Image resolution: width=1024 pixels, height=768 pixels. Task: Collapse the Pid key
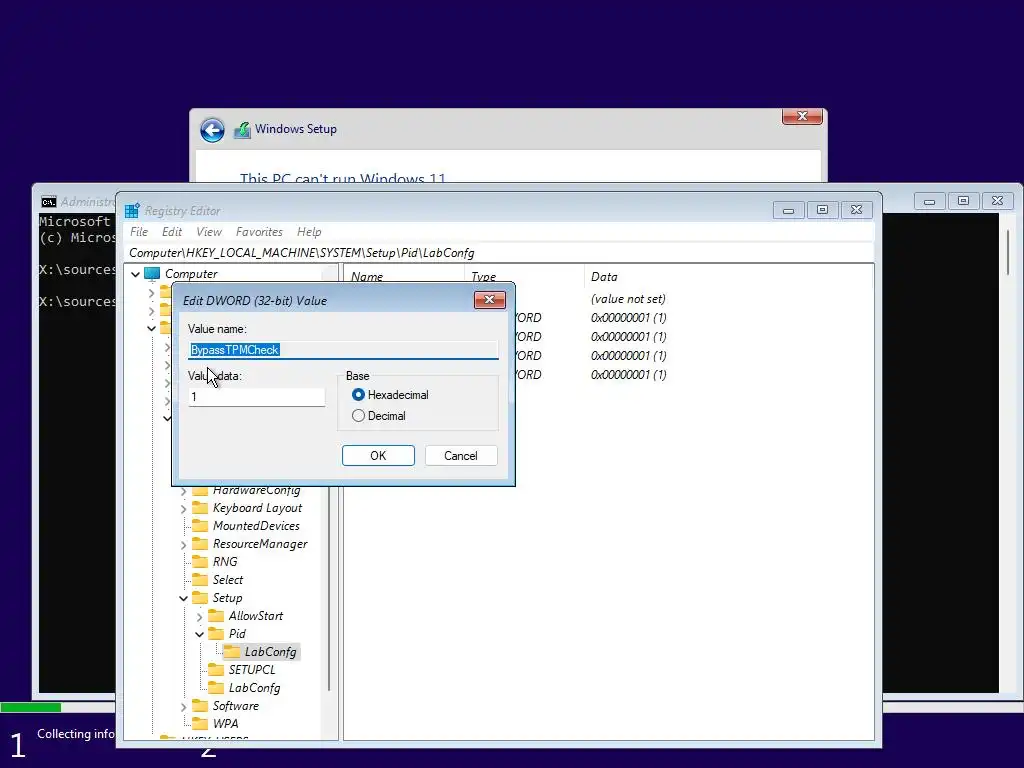pyautogui.click(x=199, y=634)
